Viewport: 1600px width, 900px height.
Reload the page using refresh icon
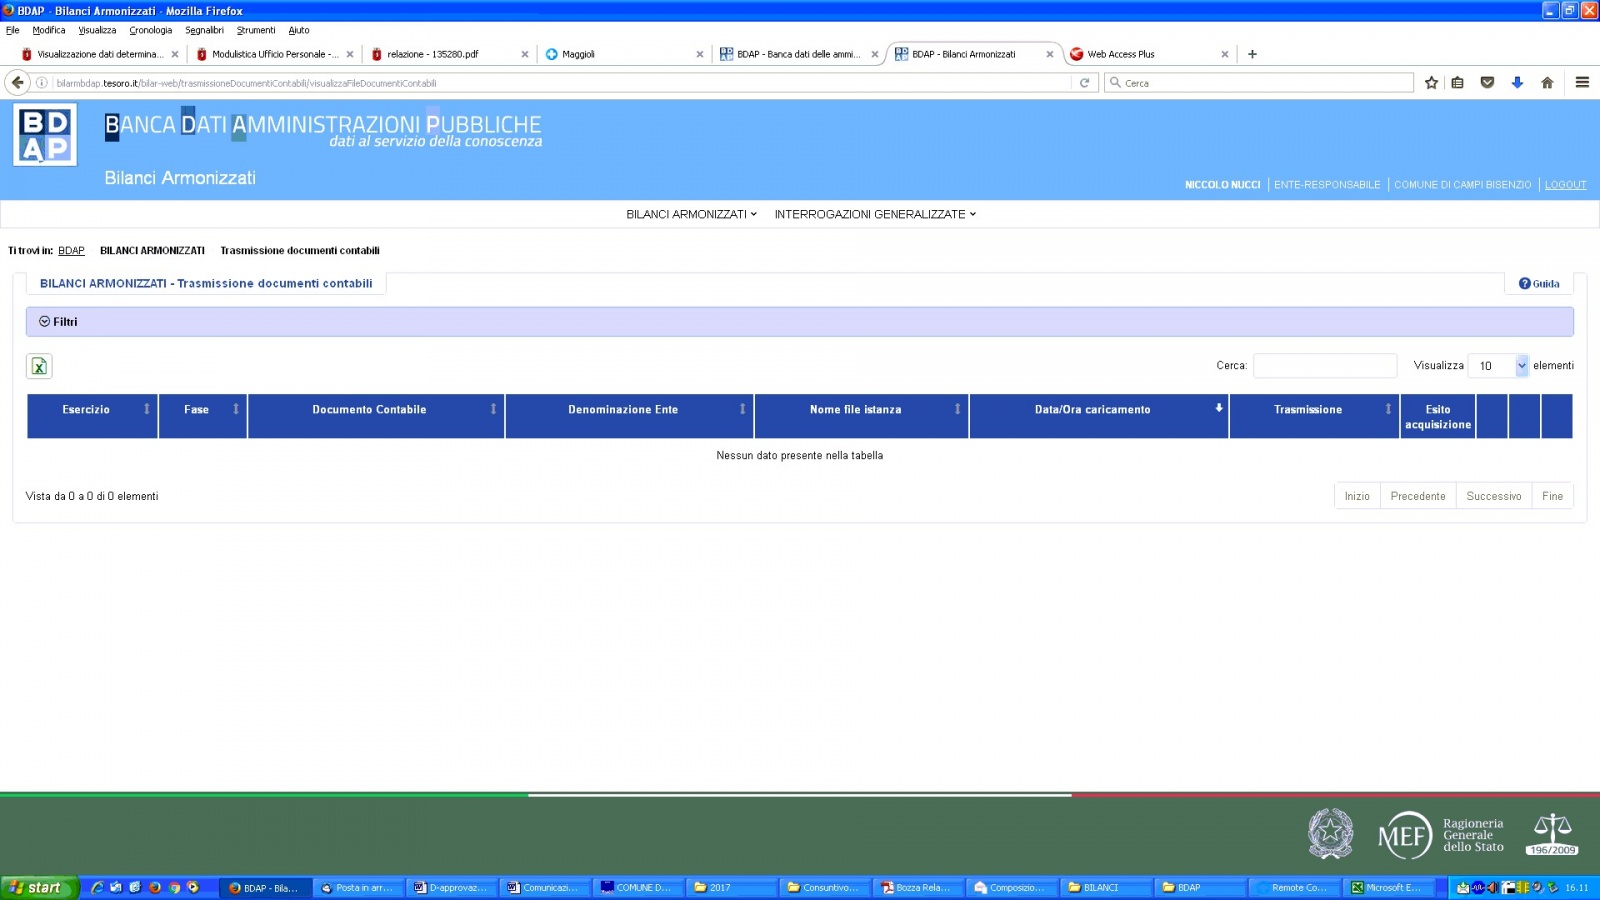pos(1084,83)
